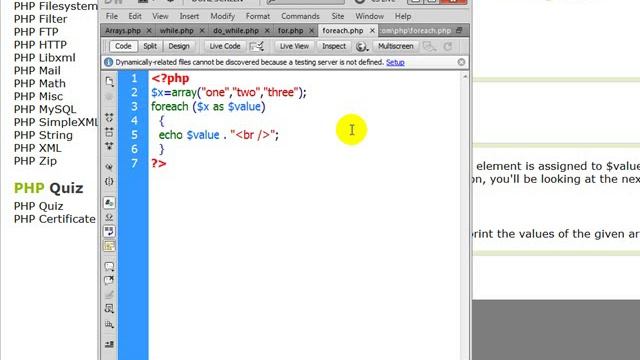Click the Collapse Selection icon
The width and height of the screenshot is (640, 360).
(109, 132)
